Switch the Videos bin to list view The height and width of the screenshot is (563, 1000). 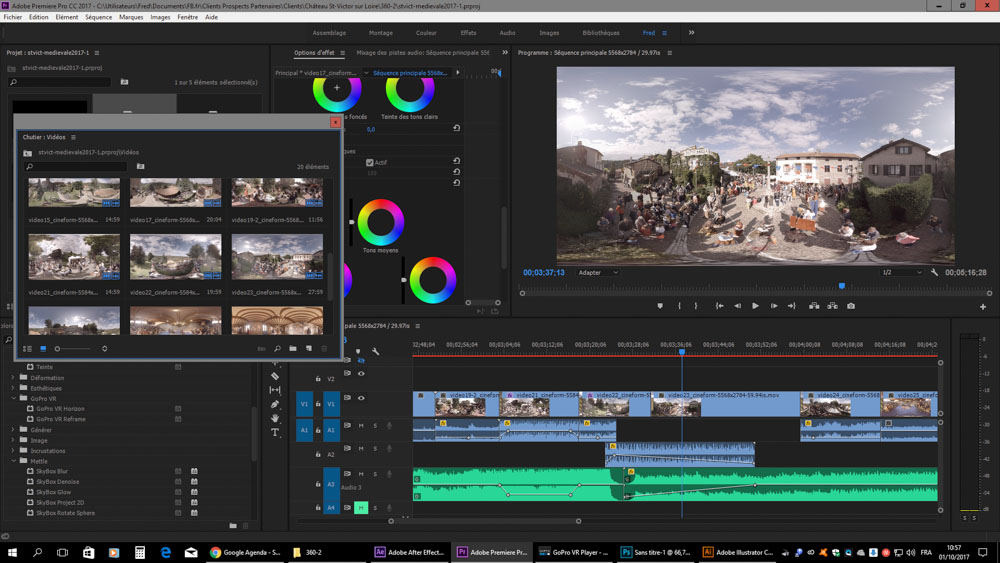28,349
